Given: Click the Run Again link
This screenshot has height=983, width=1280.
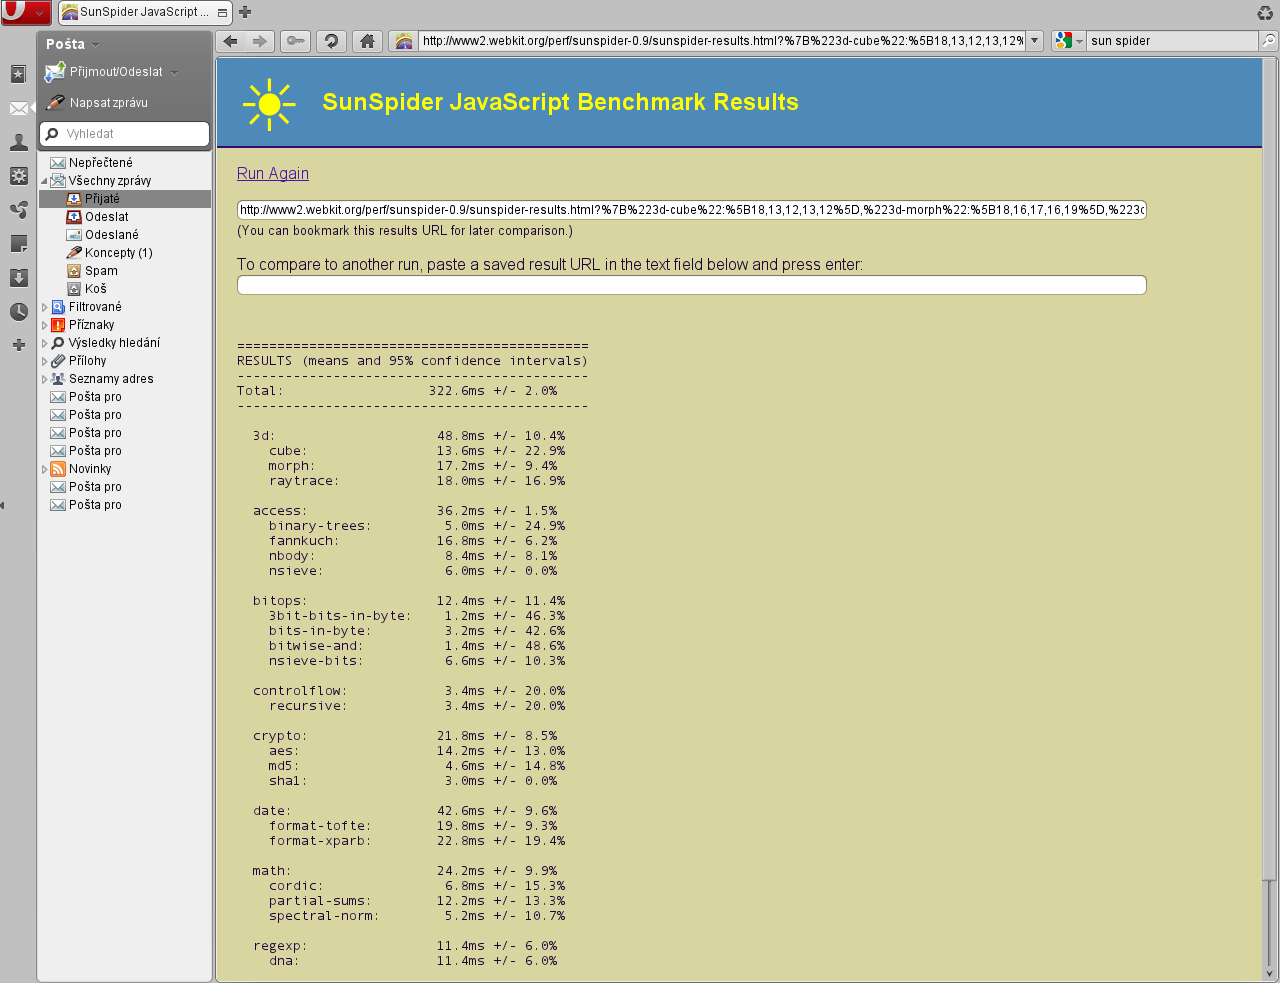Looking at the screenshot, I should click(x=273, y=173).
